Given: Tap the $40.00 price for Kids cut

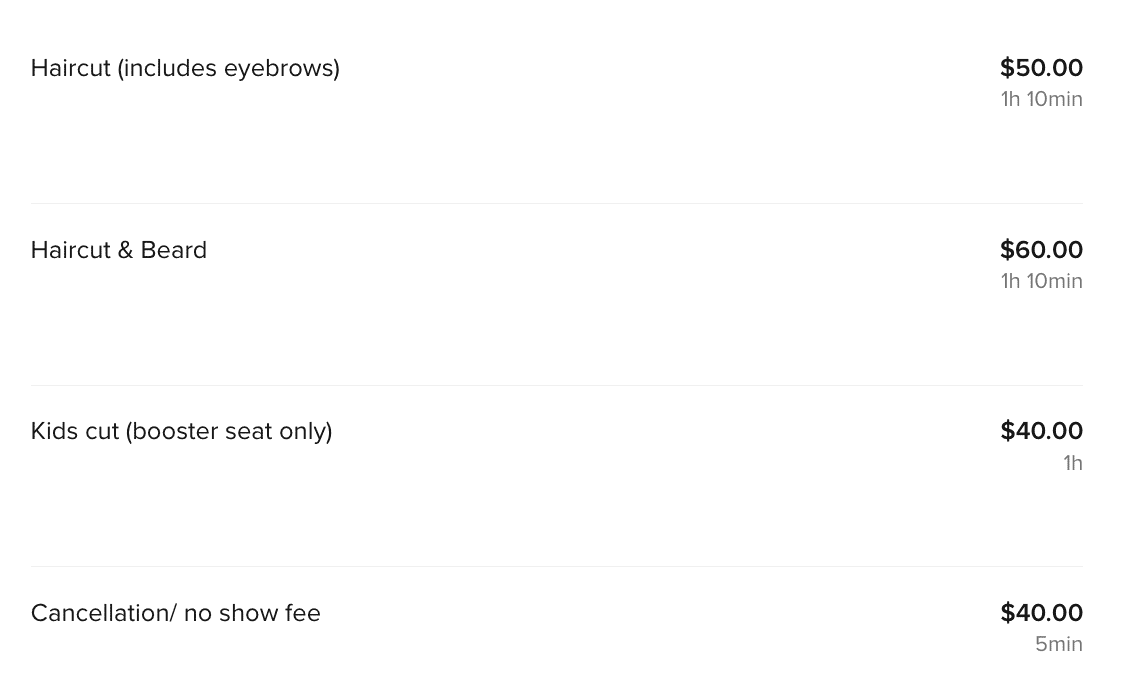Looking at the screenshot, I should tap(1041, 430).
